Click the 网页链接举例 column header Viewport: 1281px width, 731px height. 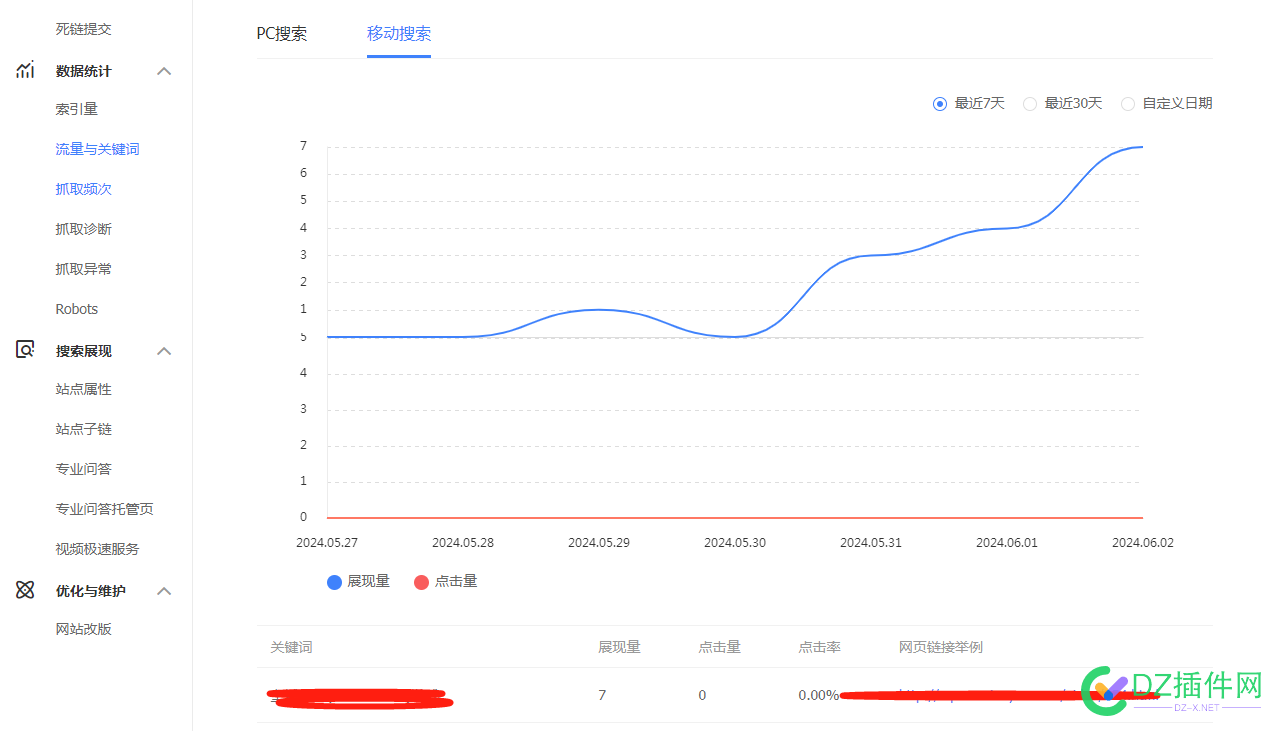(x=940, y=647)
